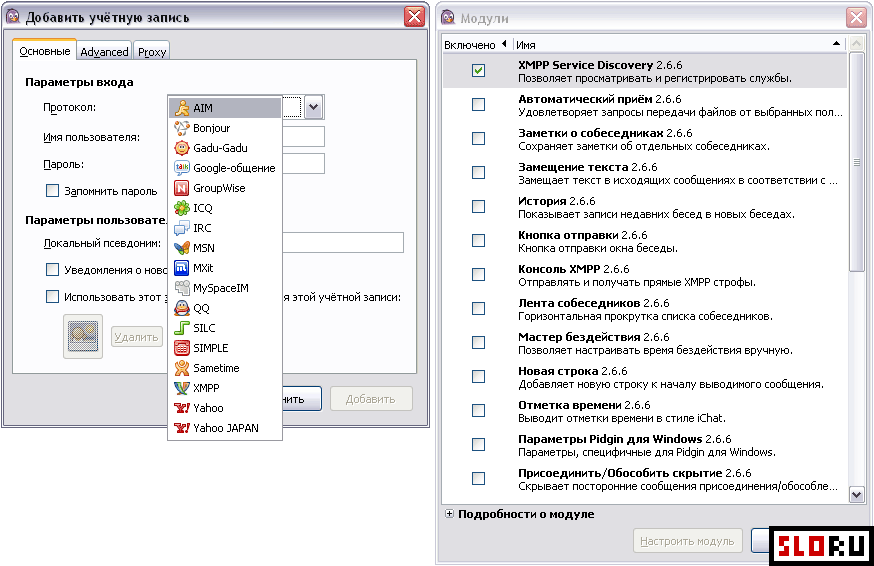Enable the Отметка времени module
Screen dimensions: 874x566
[x=478, y=410]
